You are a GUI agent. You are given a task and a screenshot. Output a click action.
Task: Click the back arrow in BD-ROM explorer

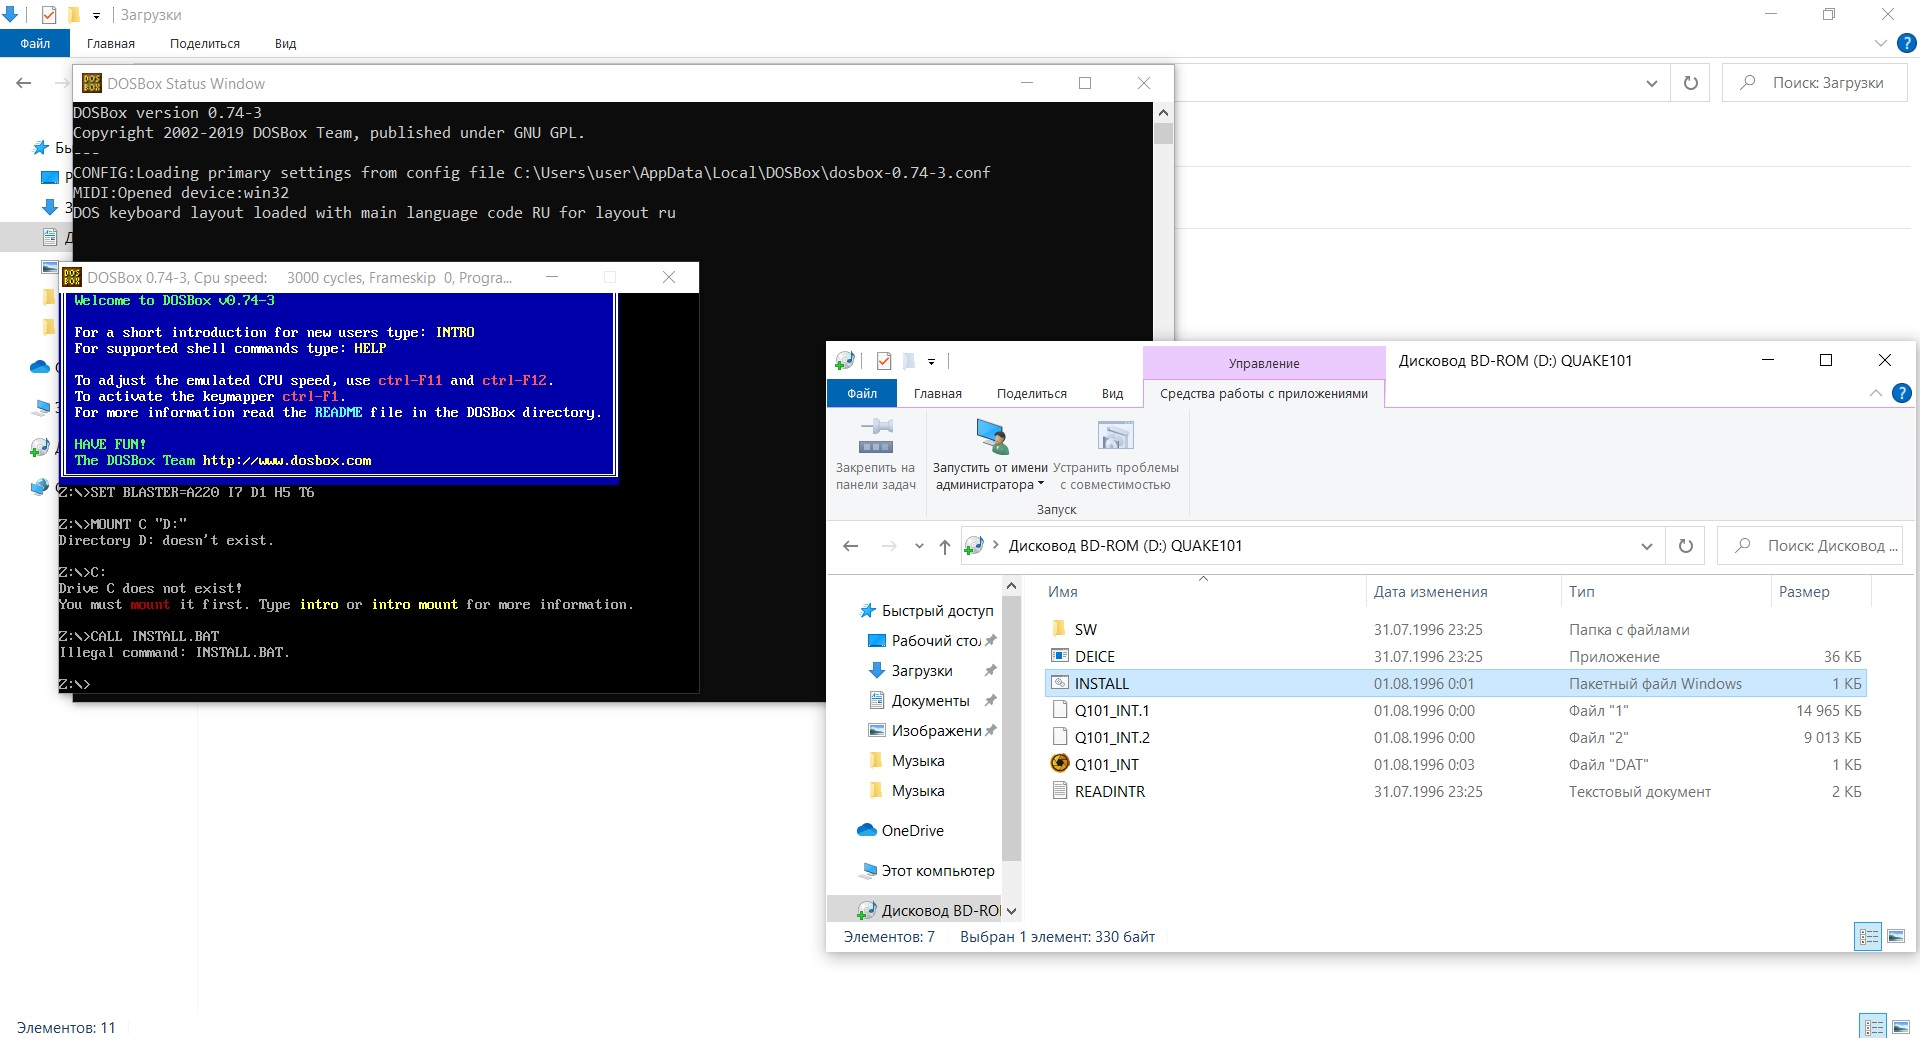[x=850, y=546]
